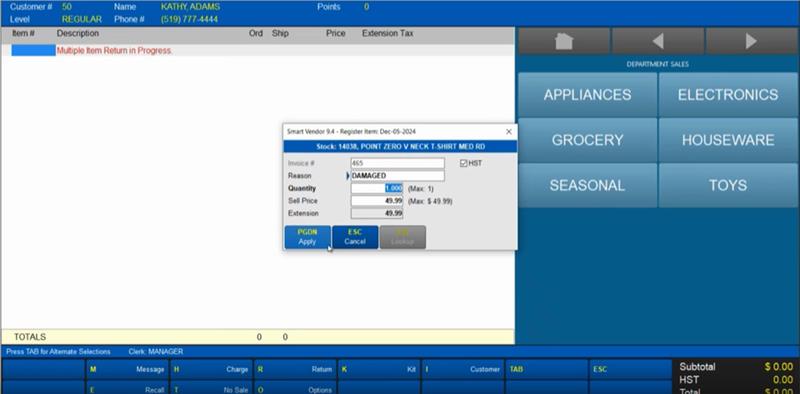800x394 pixels.
Task: Click the Points value 0
Action: tap(366, 7)
